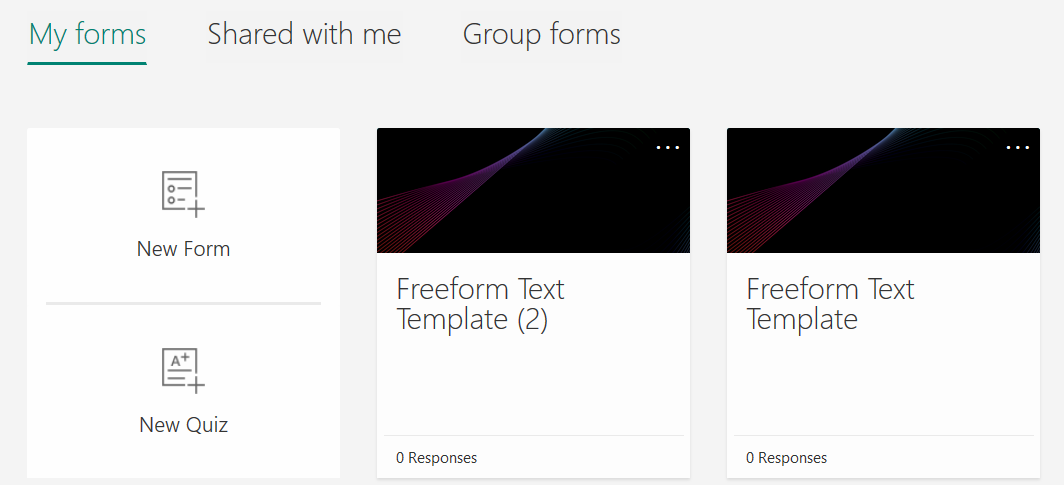Screen dimensions: 1064x485
Task: Open the three-dot menu on Freeform Text Template
Action: pos(1018,147)
